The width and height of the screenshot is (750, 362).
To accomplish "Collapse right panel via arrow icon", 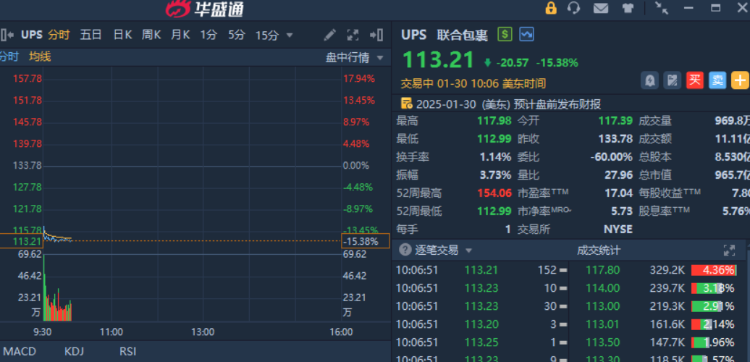I will click(376, 35).
